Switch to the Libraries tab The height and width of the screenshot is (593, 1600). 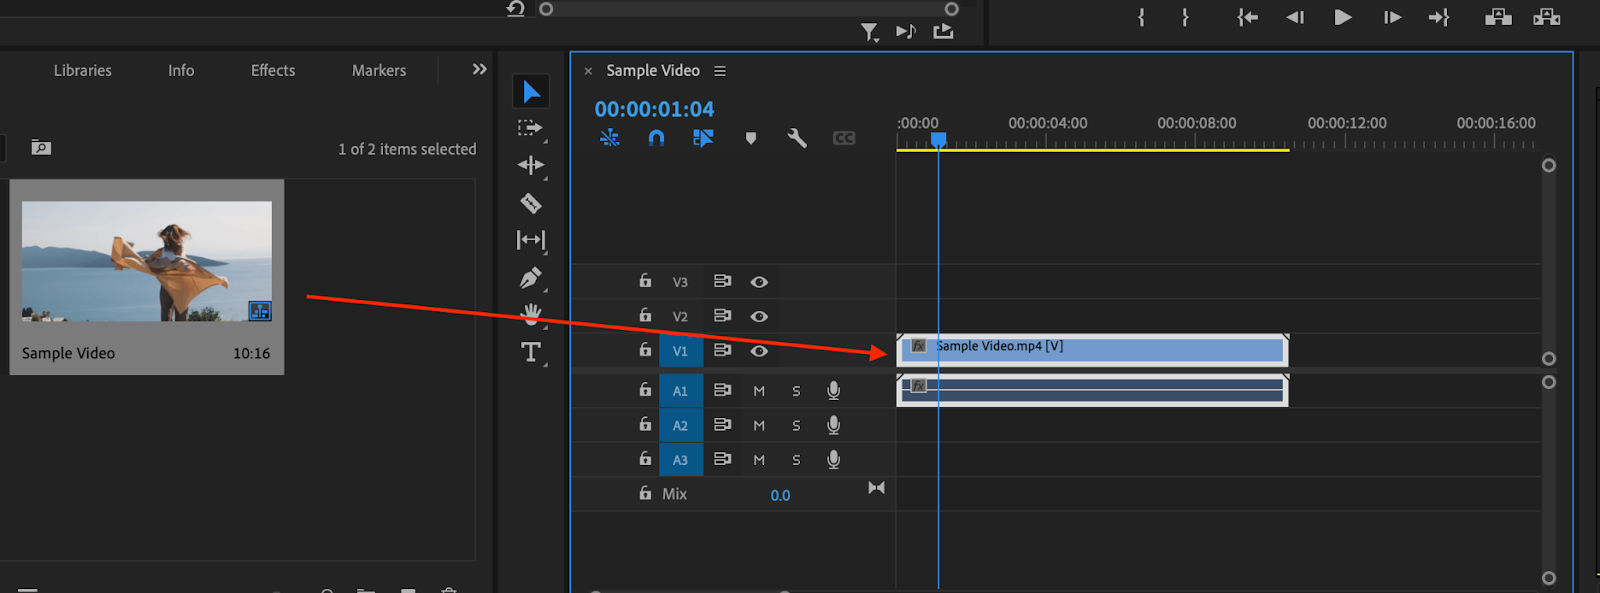tap(83, 70)
